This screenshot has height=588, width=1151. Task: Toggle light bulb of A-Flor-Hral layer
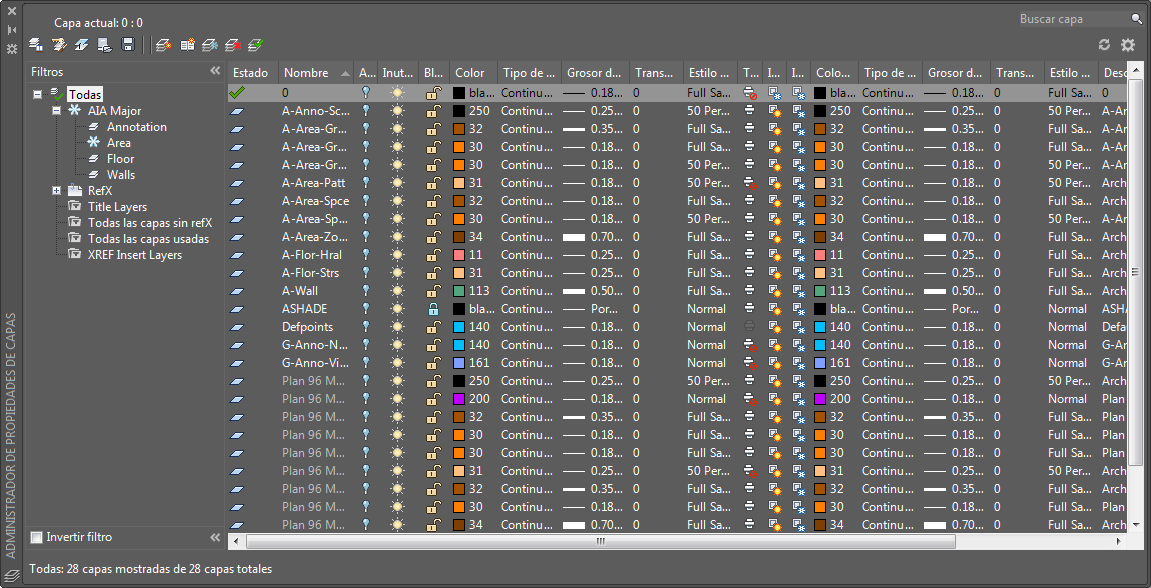click(x=366, y=255)
